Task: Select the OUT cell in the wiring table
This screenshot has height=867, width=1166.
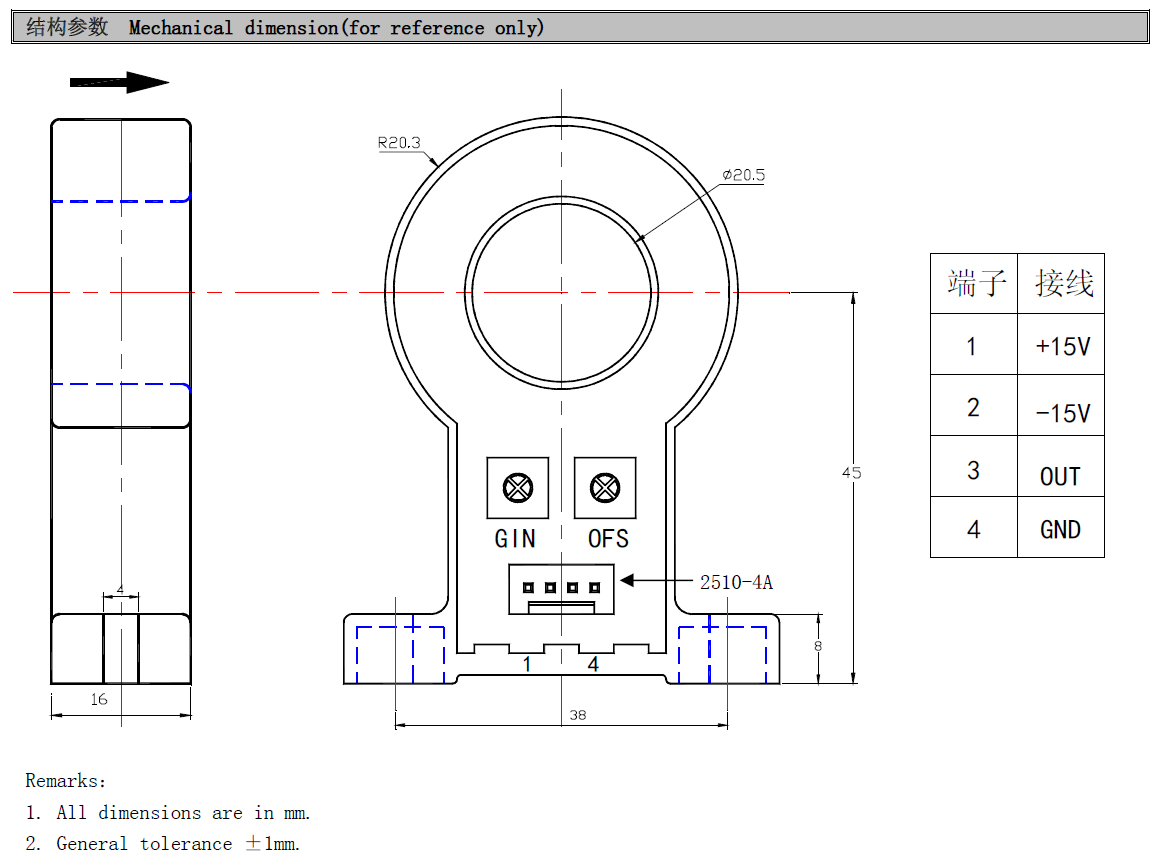Action: pos(1060,476)
